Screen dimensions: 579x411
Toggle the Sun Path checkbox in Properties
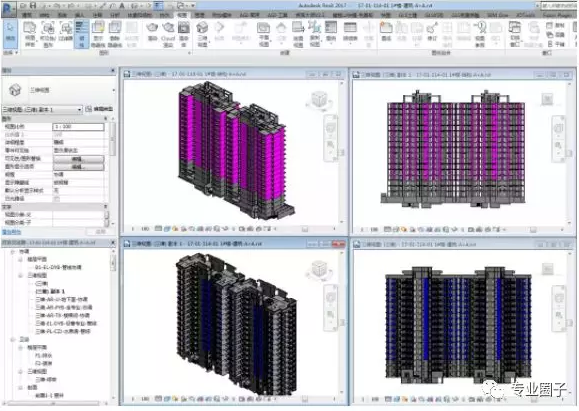(57, 199)
